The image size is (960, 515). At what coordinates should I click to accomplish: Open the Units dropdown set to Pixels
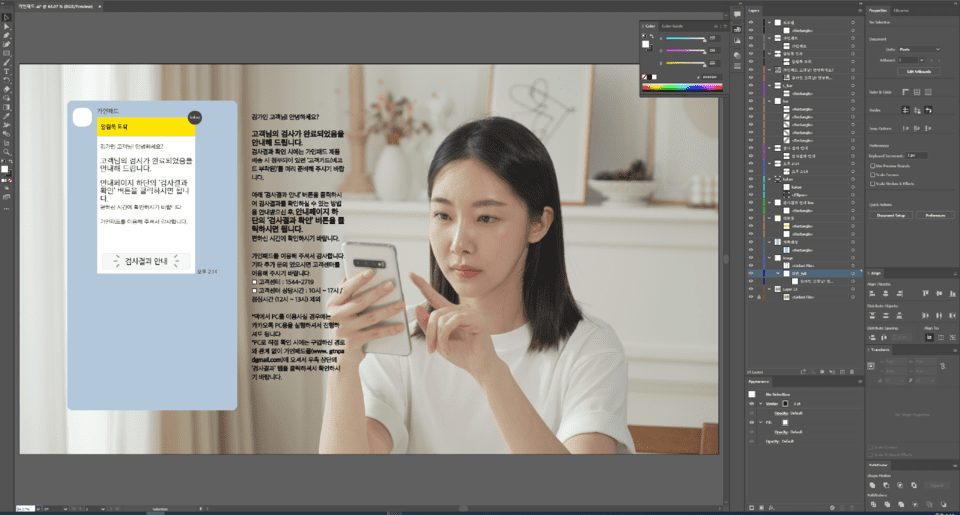[919, 49]
